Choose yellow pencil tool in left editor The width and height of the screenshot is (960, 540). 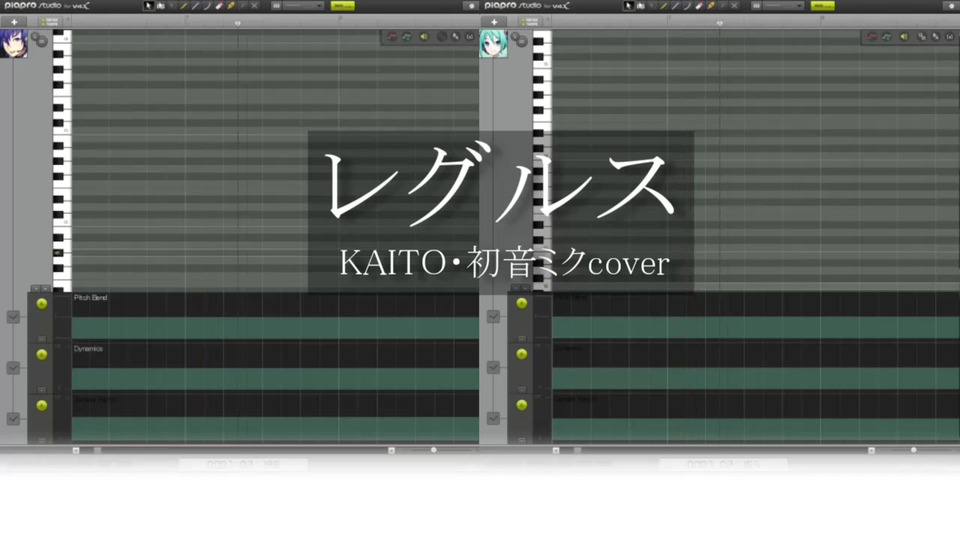coord(183,6)
